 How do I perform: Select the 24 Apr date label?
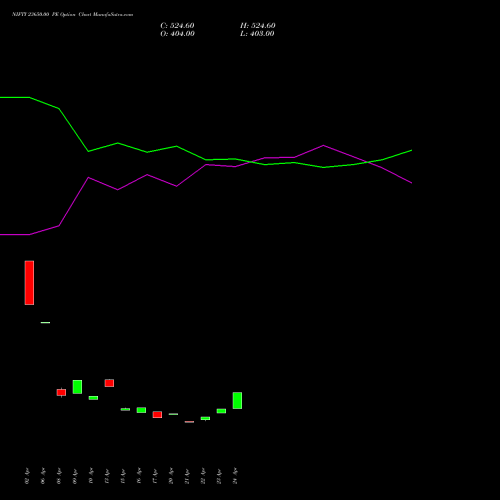(235, 476)
